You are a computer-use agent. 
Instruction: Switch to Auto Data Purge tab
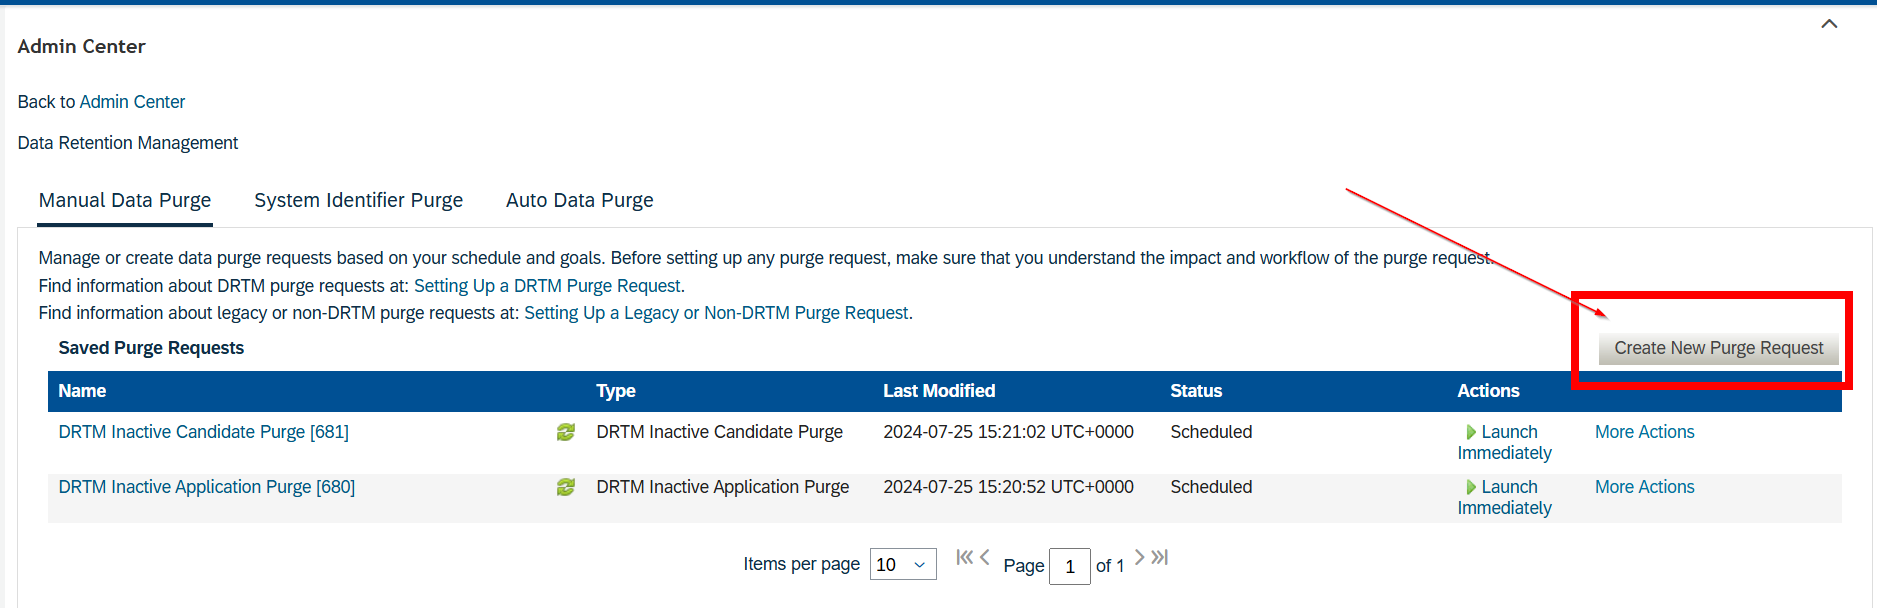(x=579, y=200)
